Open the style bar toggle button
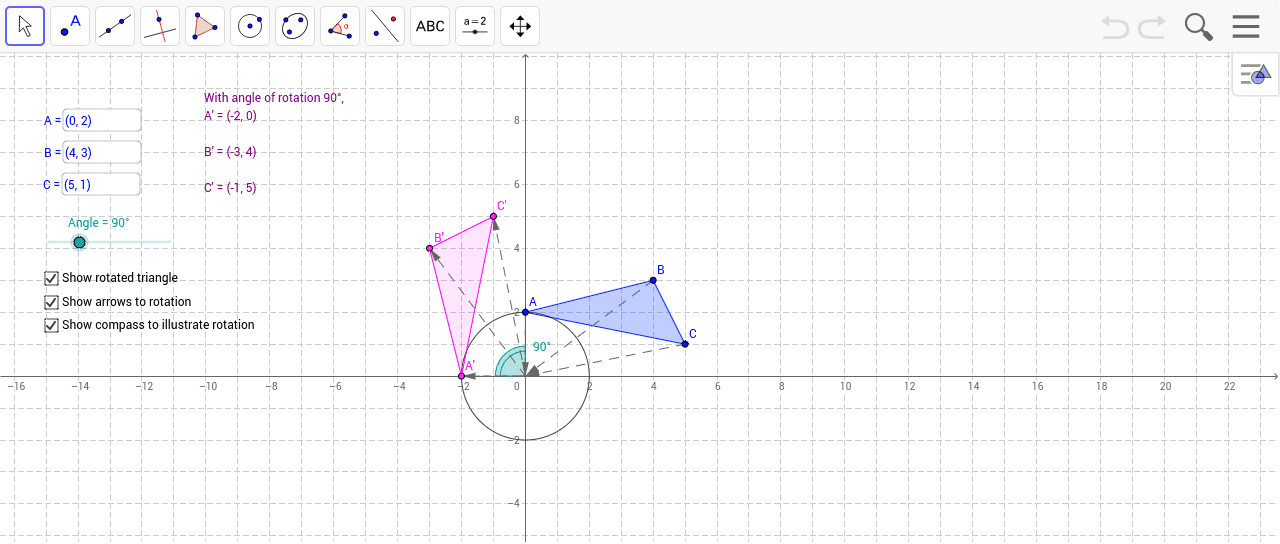Image resolution: width=1280 pixels, height=544 pixels. 1255,74
